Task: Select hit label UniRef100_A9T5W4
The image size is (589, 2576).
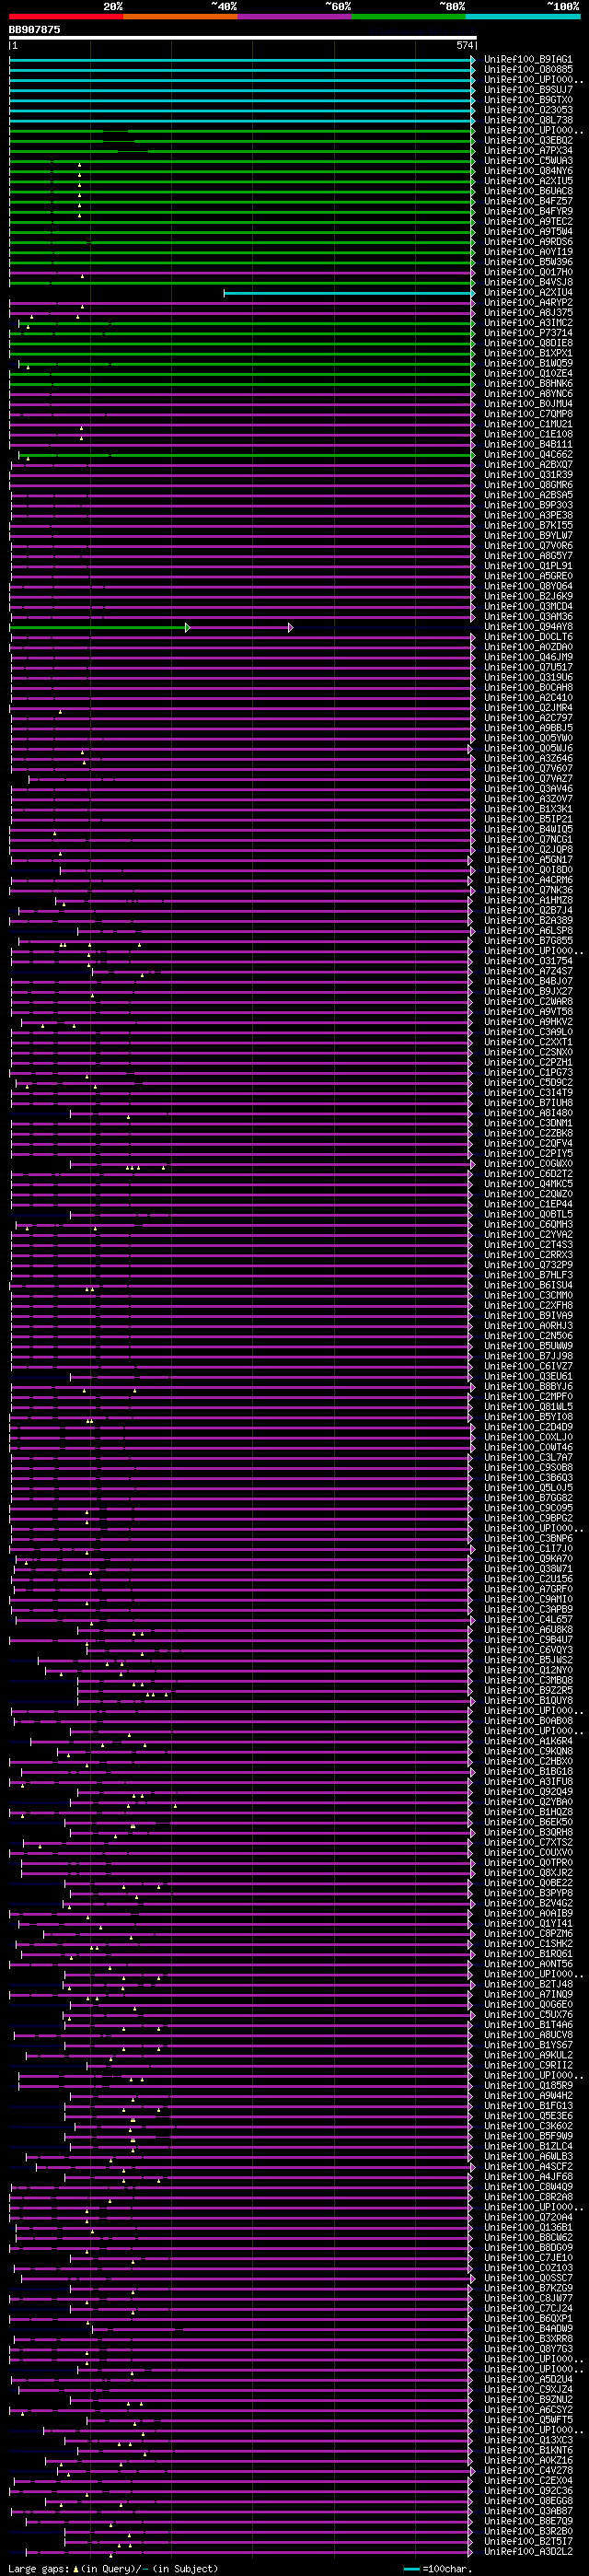Action: 529,231
